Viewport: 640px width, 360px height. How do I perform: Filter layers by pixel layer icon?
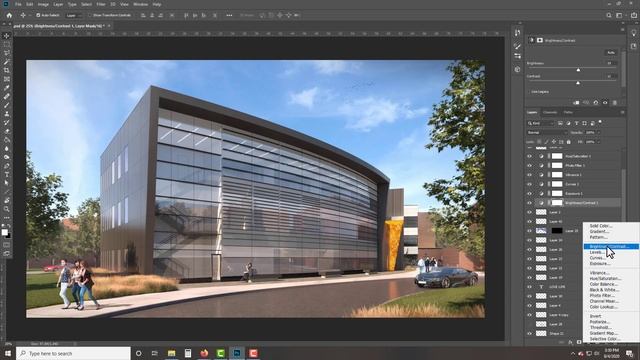560,123
